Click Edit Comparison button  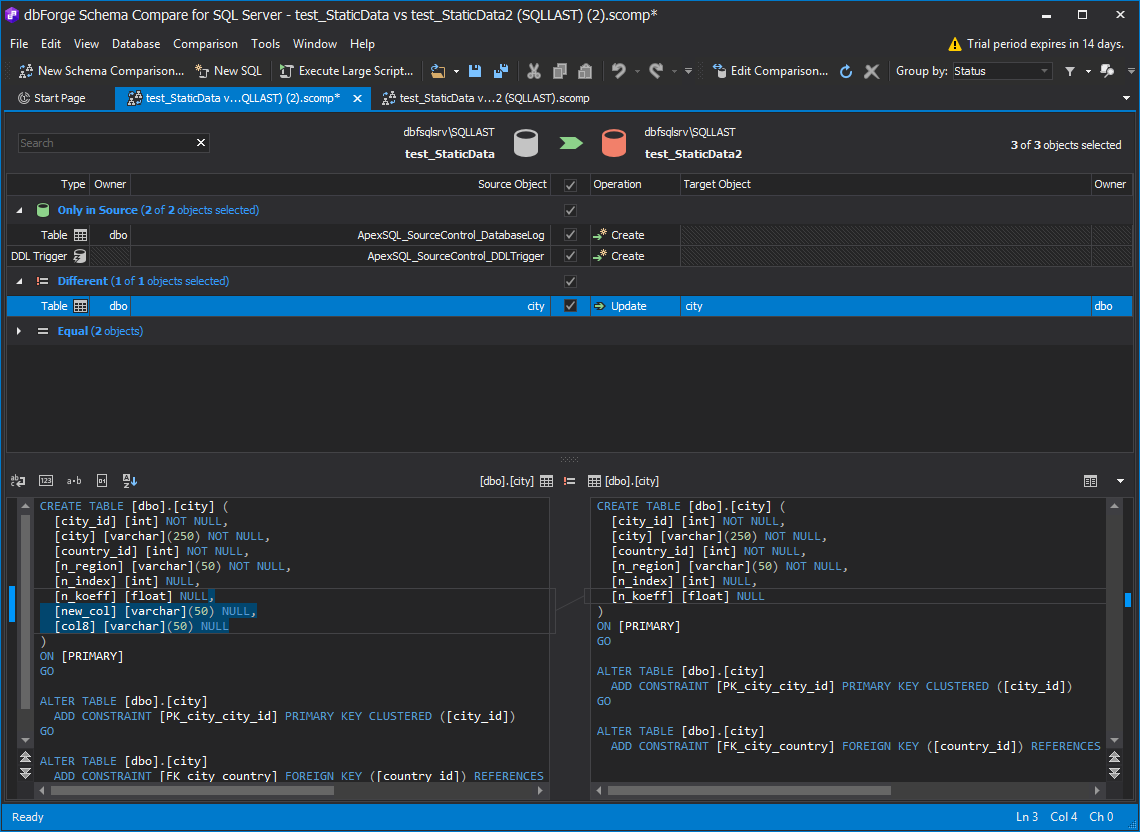coord(771,71)
